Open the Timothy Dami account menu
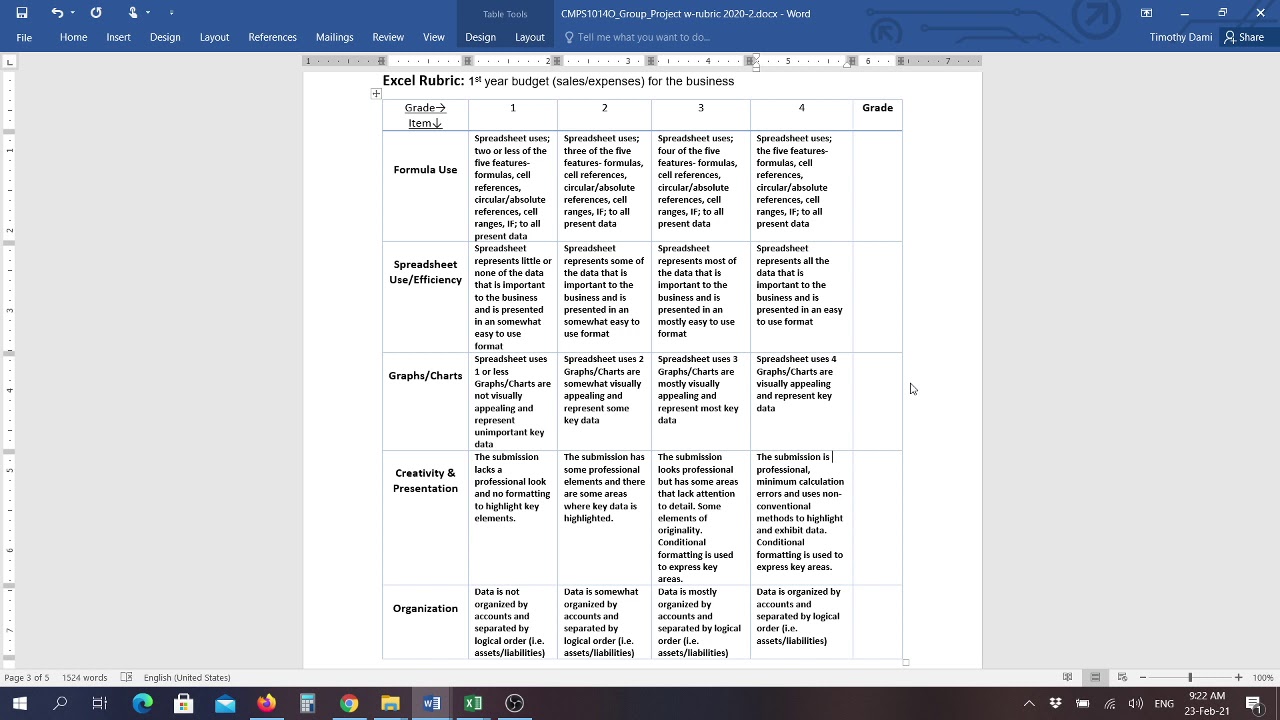The height and width of the screenshot is (720, 1280). tap(1180, 37)
